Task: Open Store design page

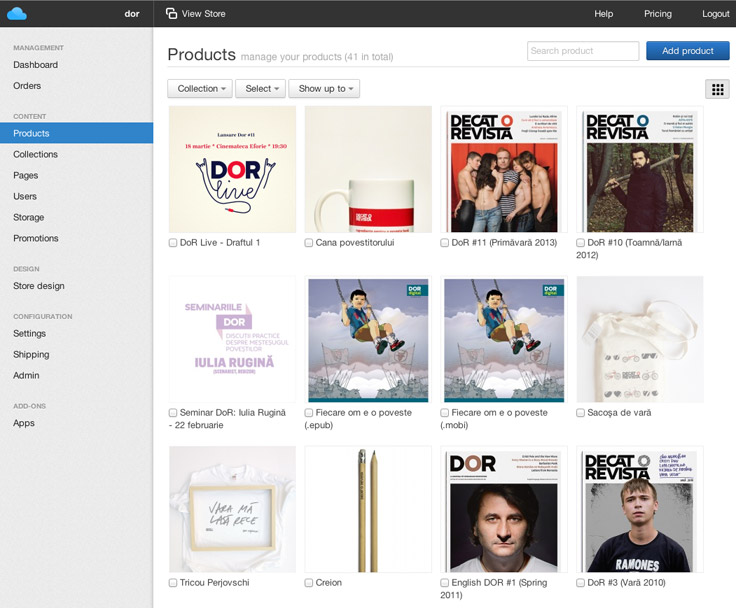Action: pos(39,286)
